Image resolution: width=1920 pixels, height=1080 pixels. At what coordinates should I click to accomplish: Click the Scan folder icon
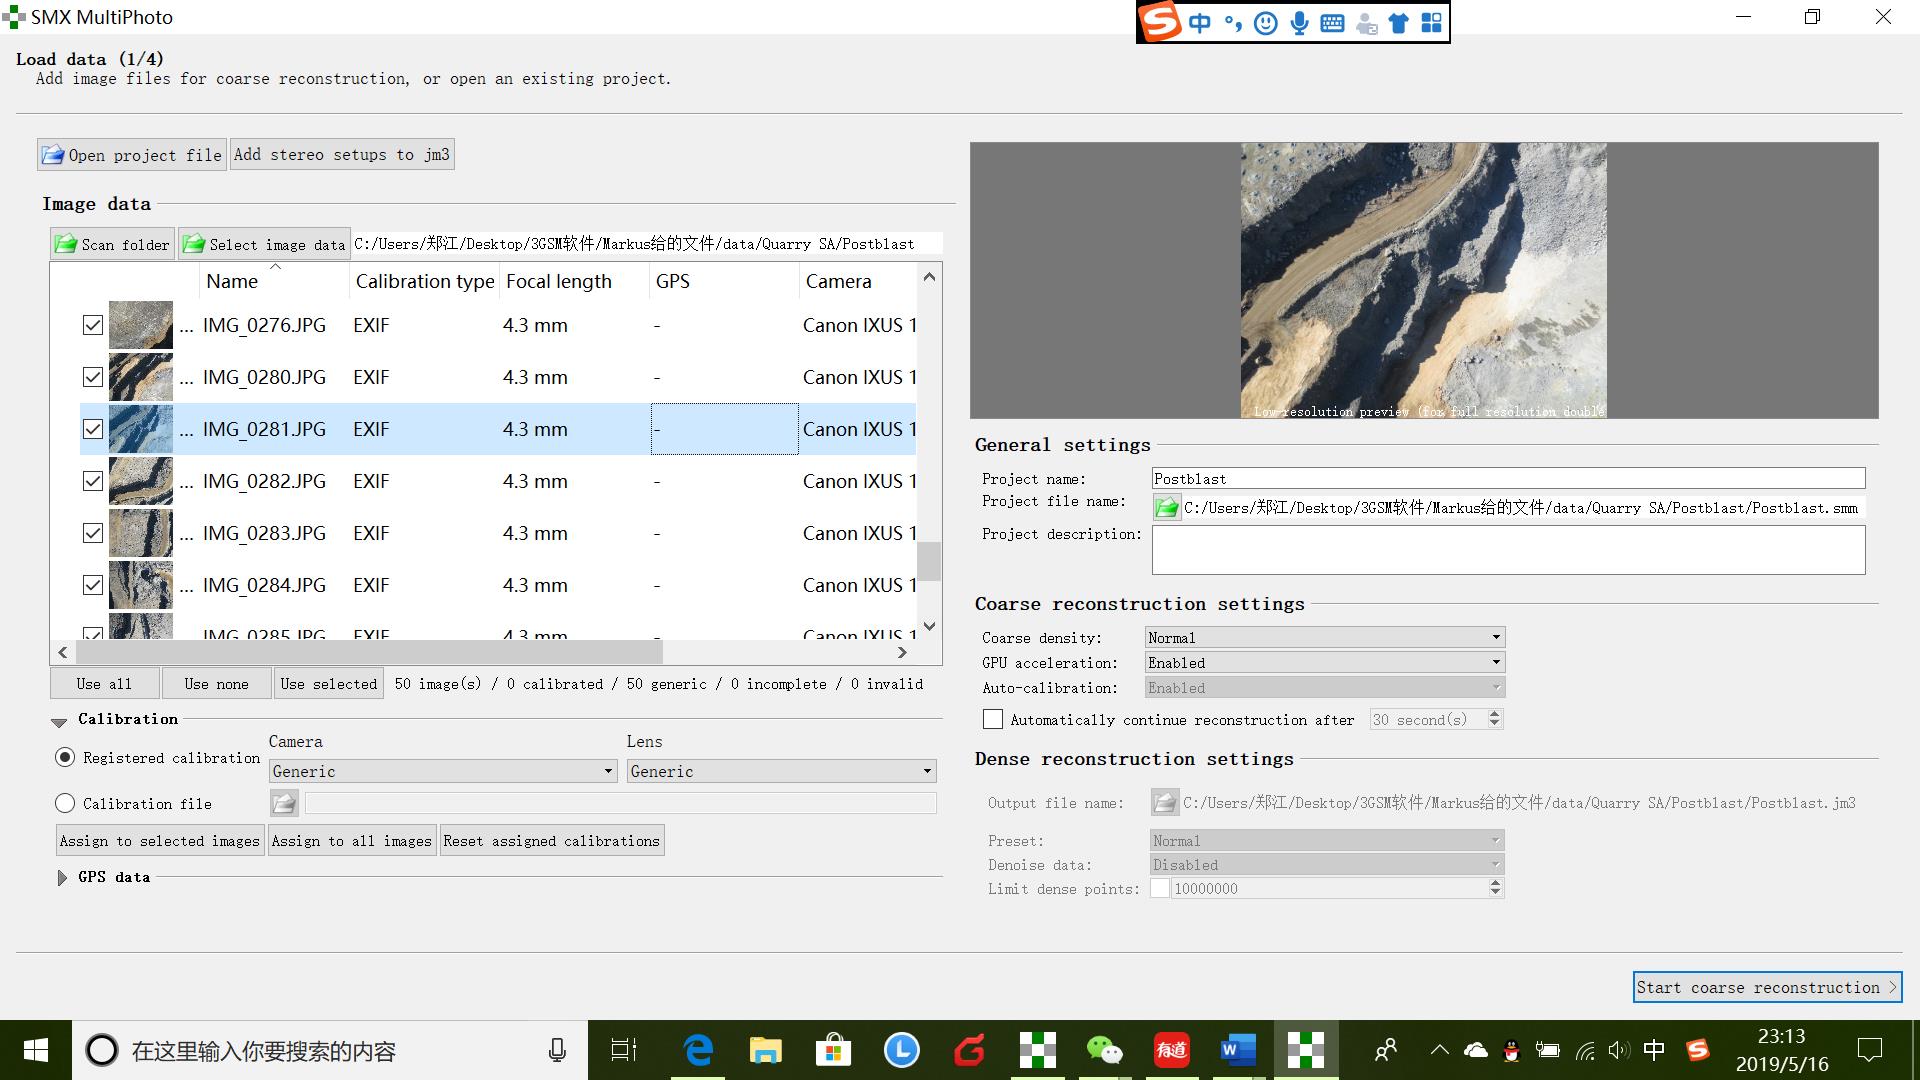pos(66,244)
